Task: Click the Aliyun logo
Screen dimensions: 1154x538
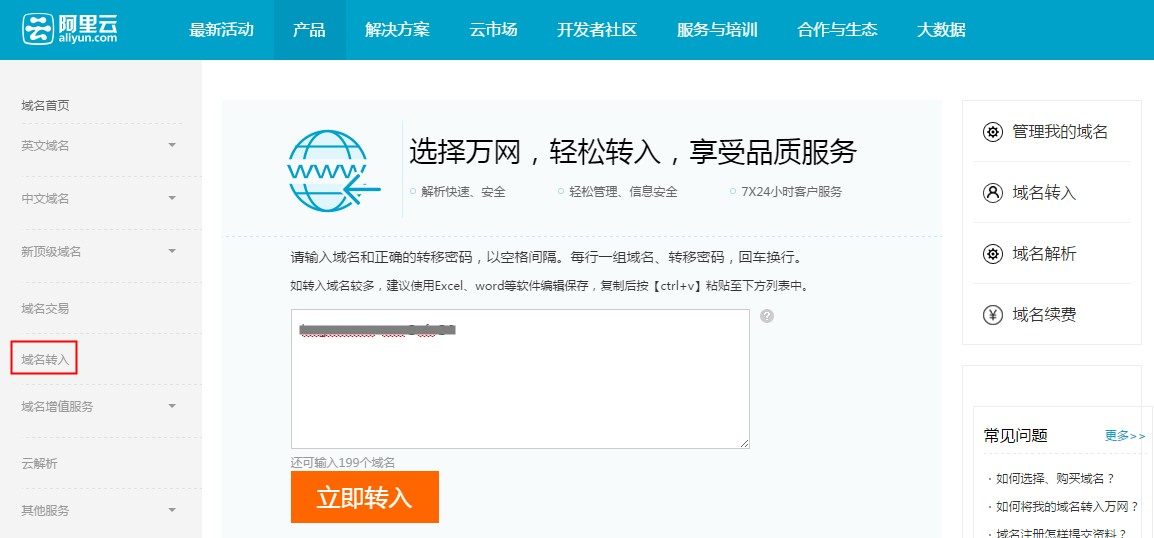Action: [x=70, y=29]
